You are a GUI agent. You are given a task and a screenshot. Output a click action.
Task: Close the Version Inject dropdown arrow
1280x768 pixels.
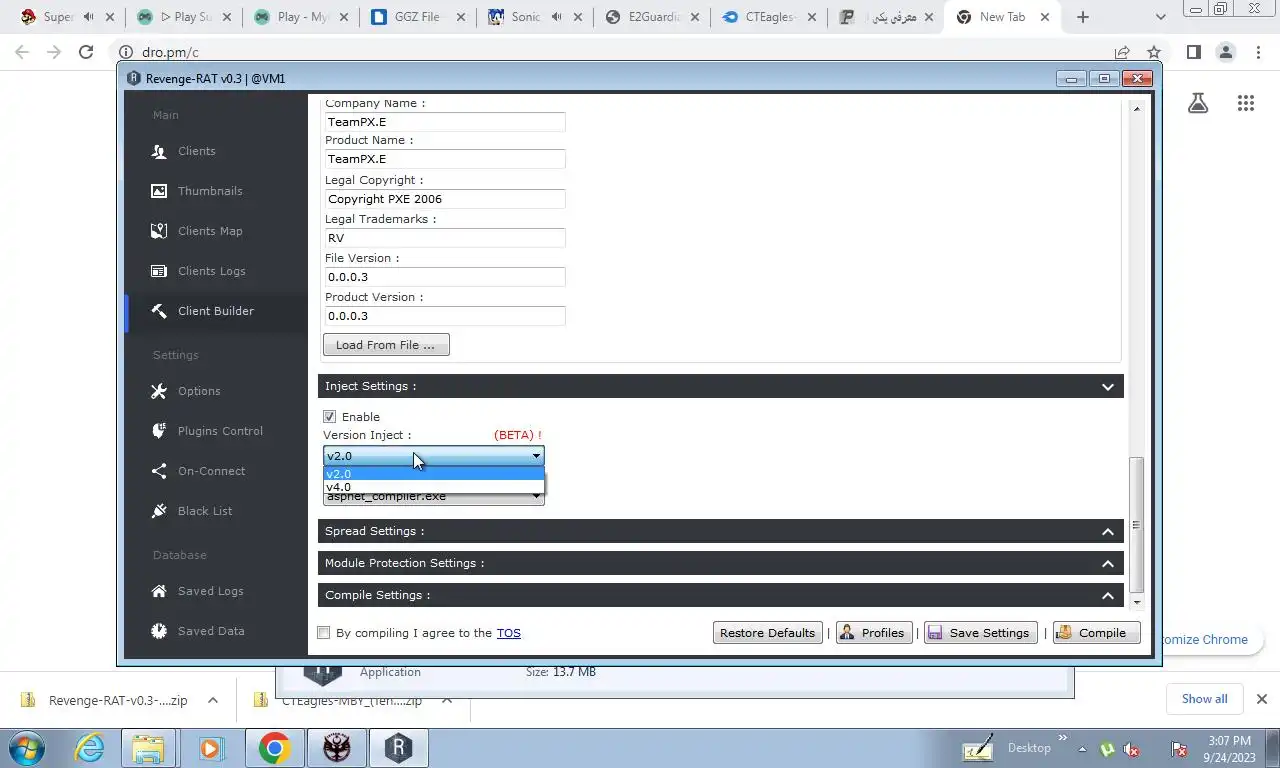(536, 456)
